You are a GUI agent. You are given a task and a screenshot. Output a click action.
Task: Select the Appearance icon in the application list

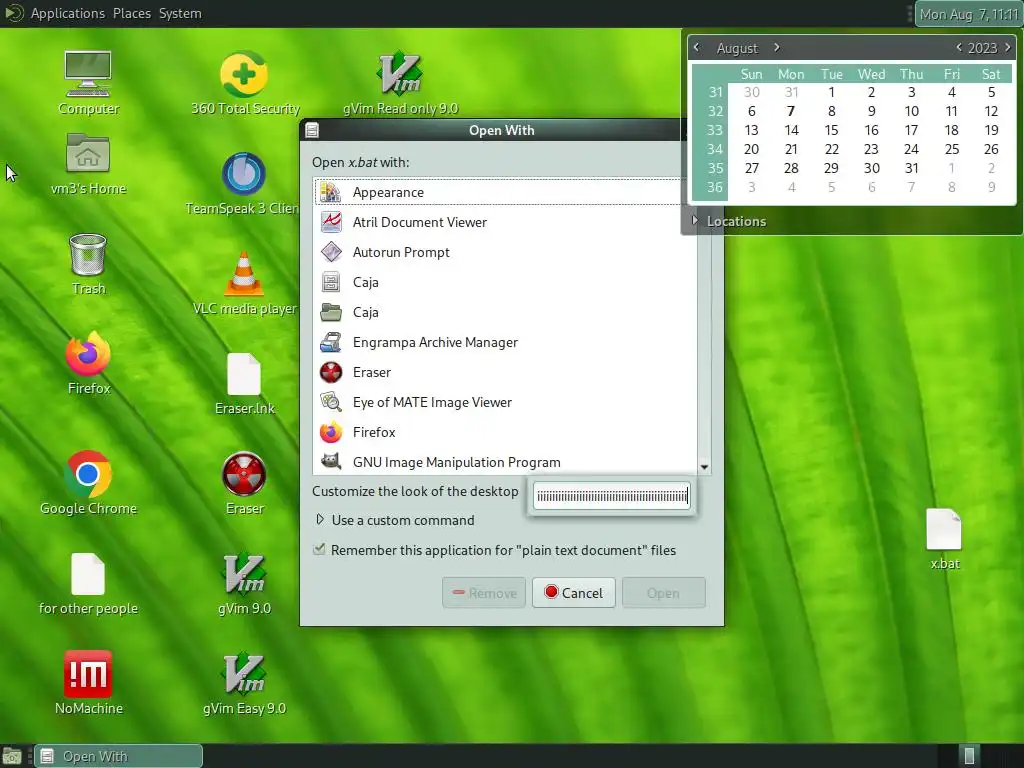(x=331, y=192)
